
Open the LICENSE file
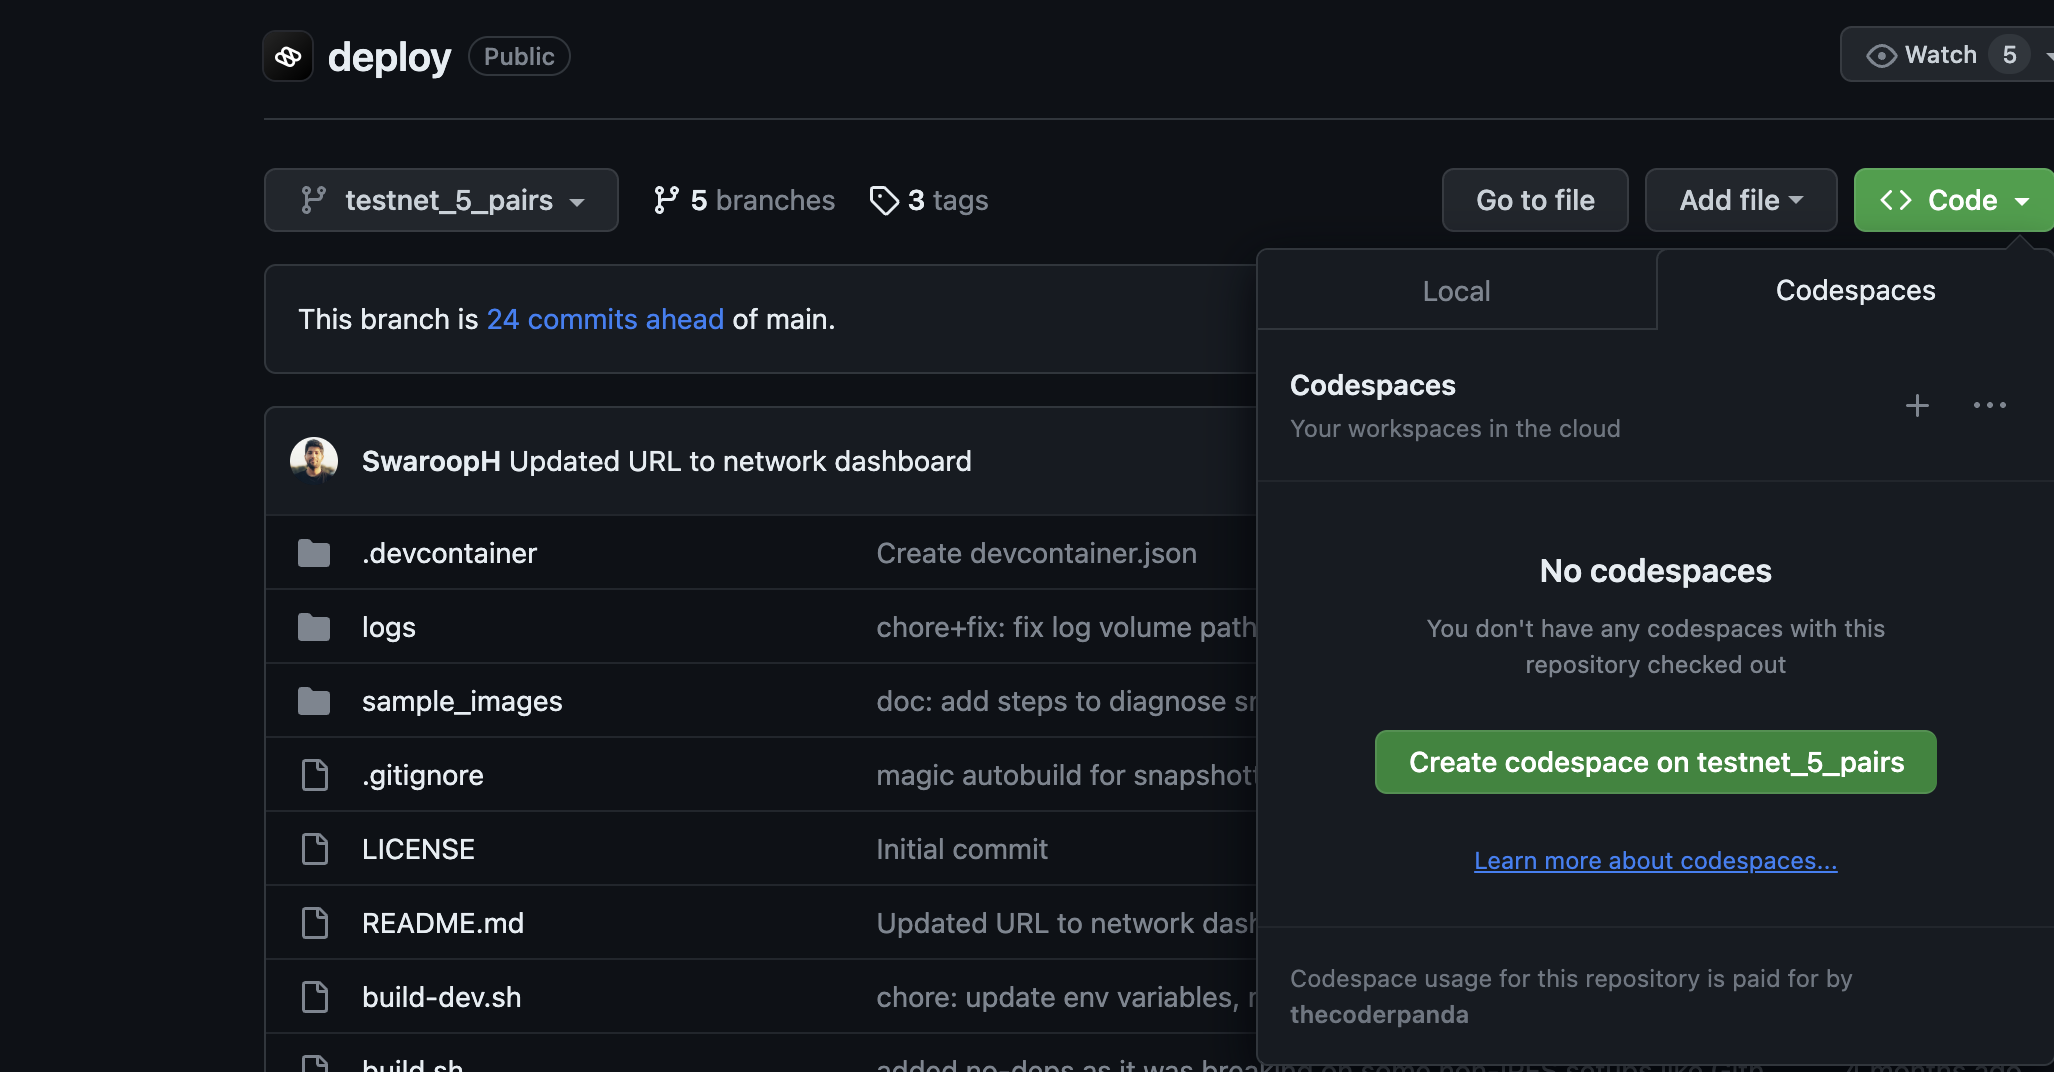[418, 849]
